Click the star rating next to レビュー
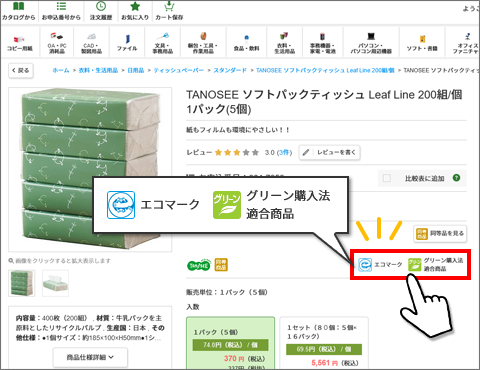480x370 pixels. [x=237, y=153]
